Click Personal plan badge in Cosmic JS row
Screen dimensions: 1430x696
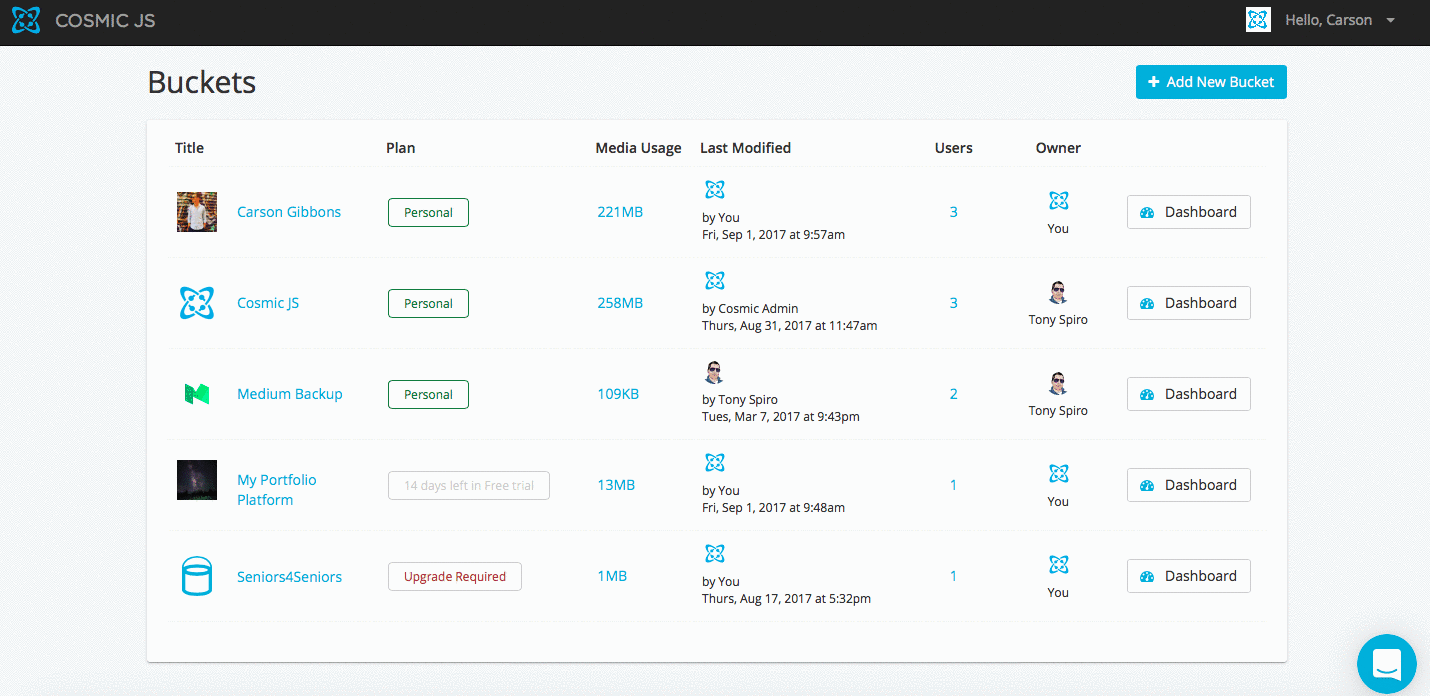pyautogui.click(x=428, y=303)
